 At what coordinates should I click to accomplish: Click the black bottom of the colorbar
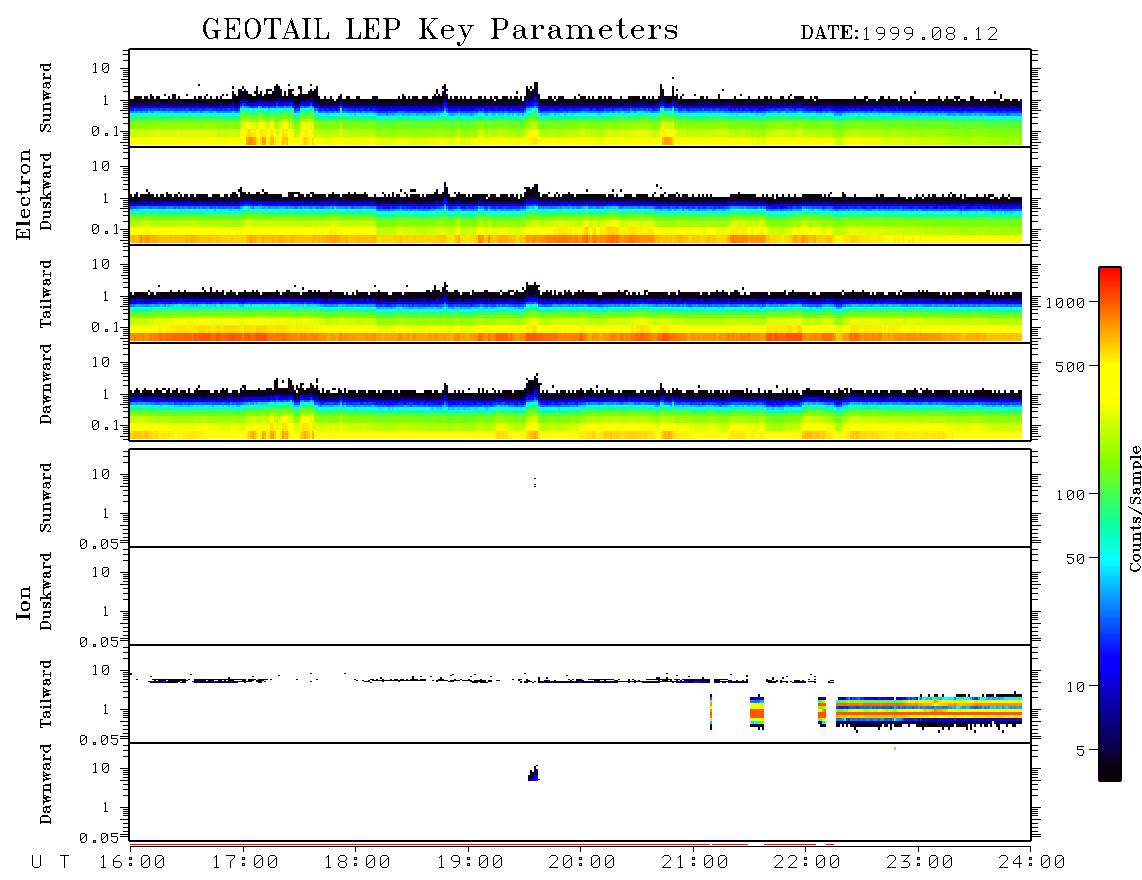pyautogui.click(x=1110, y=771)
